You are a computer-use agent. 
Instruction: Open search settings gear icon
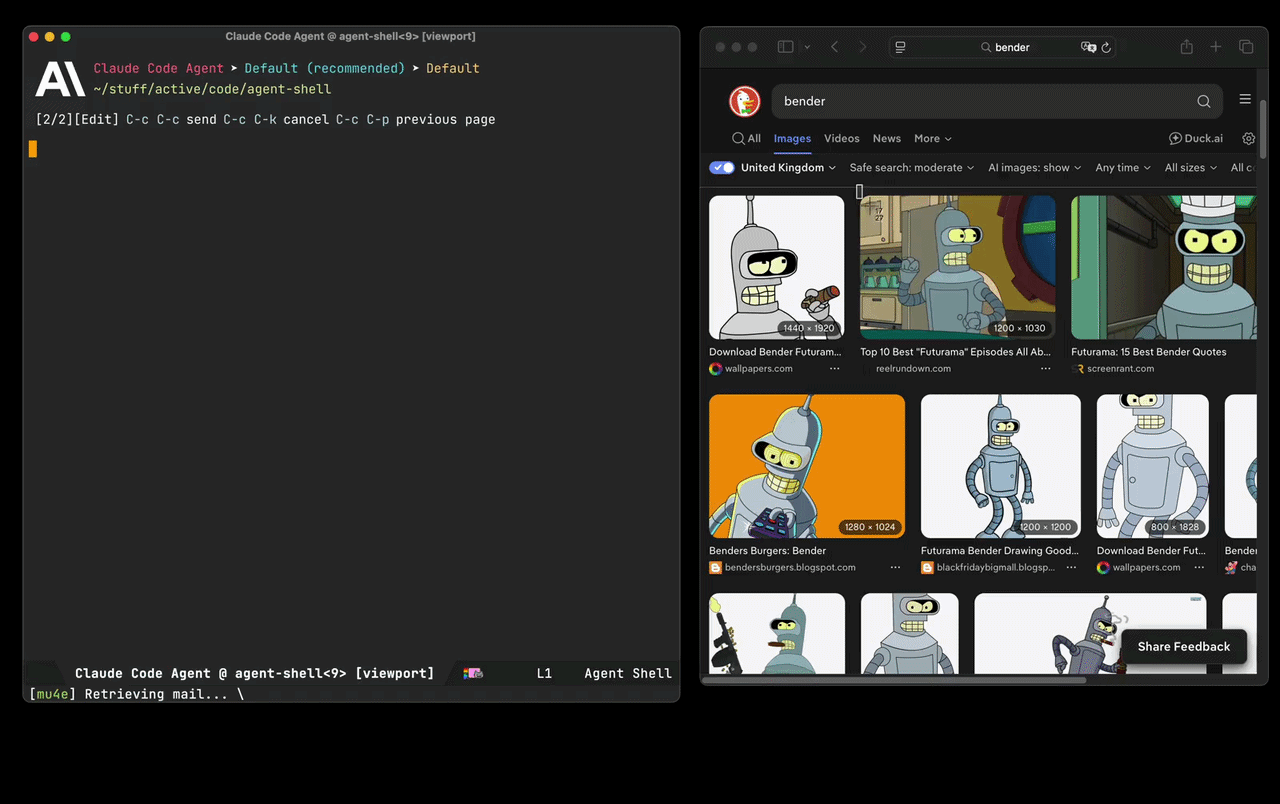pyautogui.click(x=1248, y=139)
